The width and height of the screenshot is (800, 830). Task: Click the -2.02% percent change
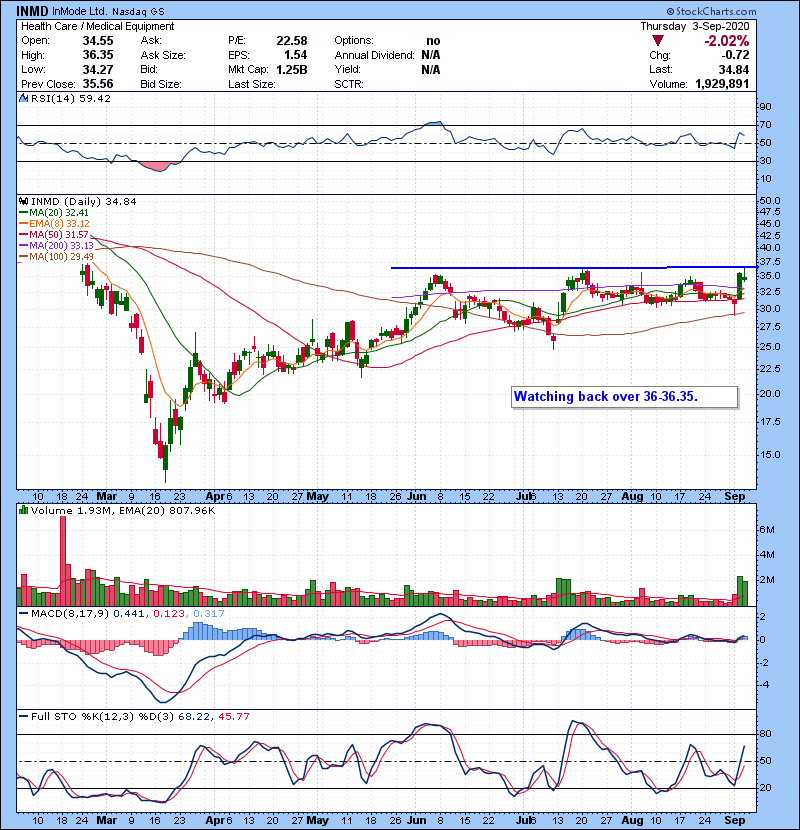point(726,41)
